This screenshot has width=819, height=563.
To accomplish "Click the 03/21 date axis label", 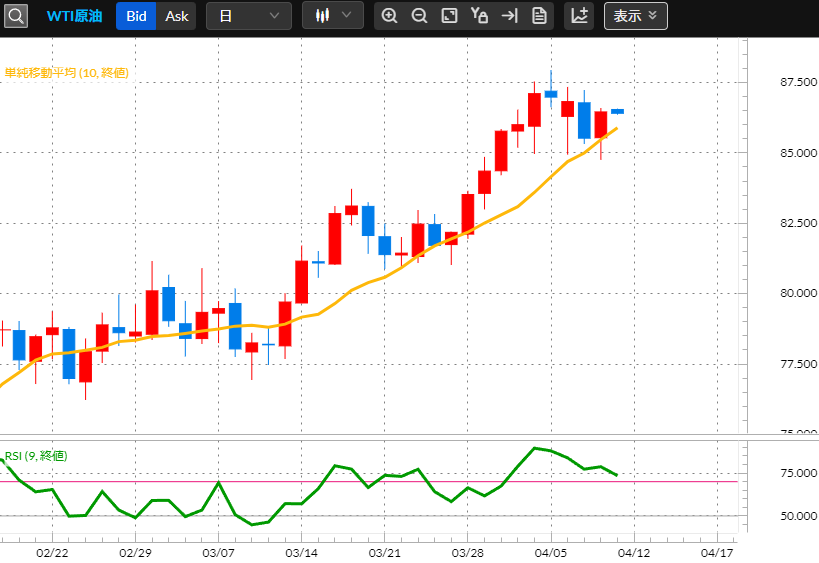I will pos(384,553).
